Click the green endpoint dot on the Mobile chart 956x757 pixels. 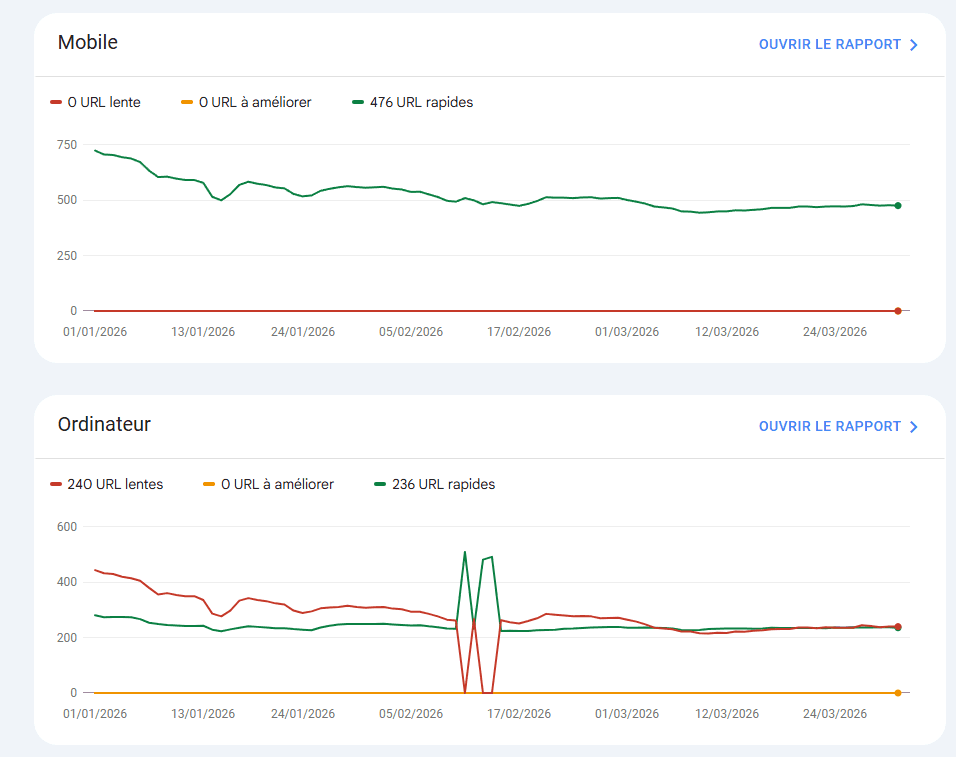pos(897,204)
